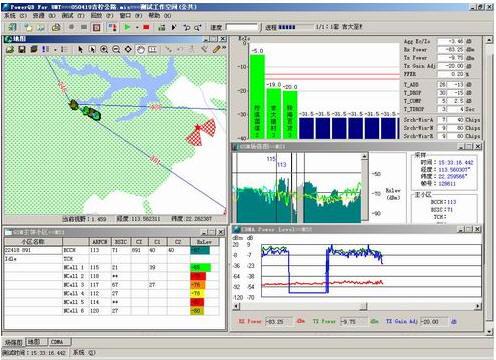Click the red stop button in main toolbar
This screenshot has width=496, height=360.
point(146,27)
